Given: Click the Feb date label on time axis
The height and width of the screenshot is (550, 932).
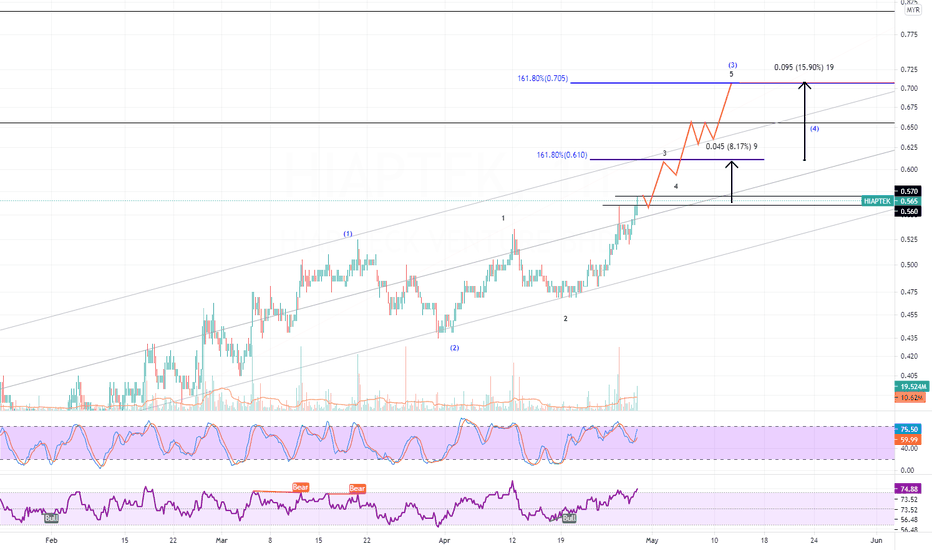Looking at the screenshot, I should [52, 540].
